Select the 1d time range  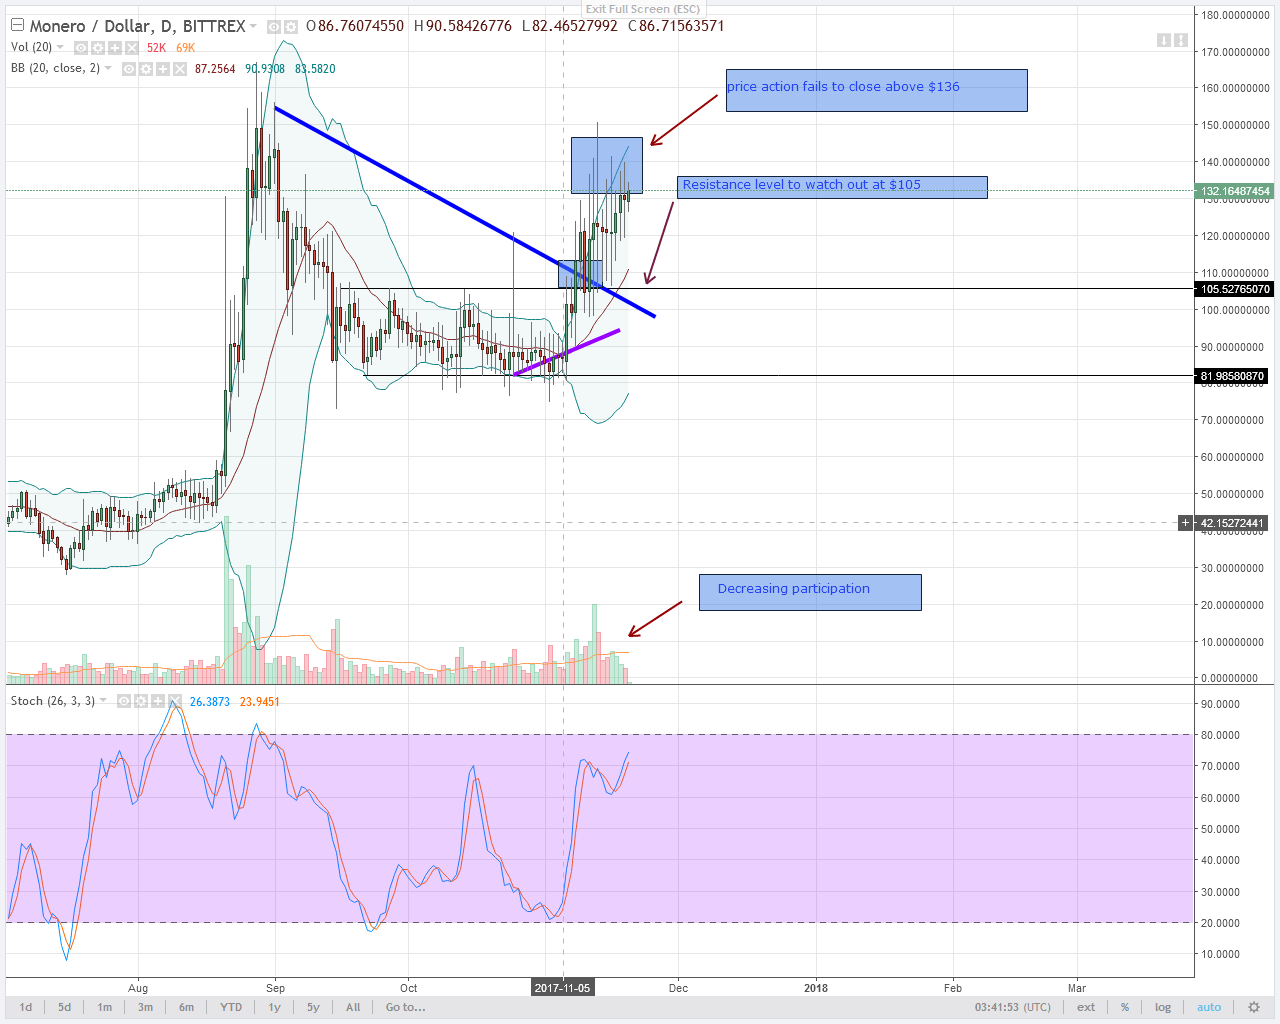(26, 1007)
